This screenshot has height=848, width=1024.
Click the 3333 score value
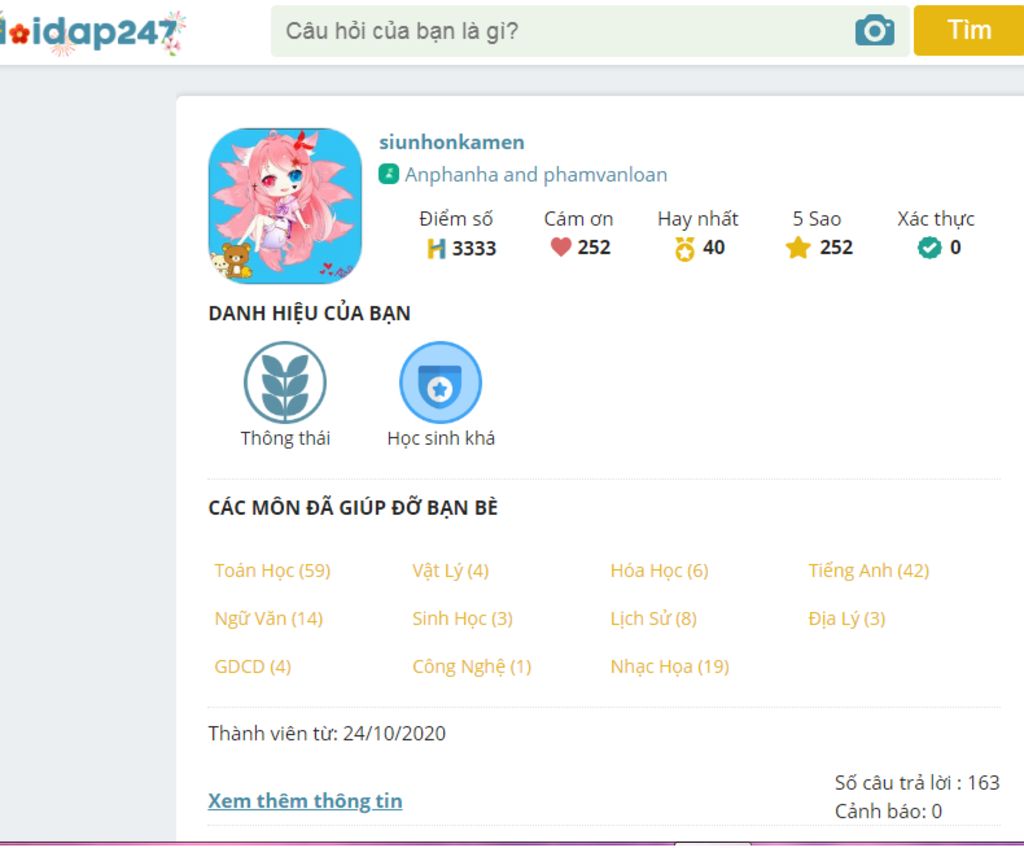[474, 248]
